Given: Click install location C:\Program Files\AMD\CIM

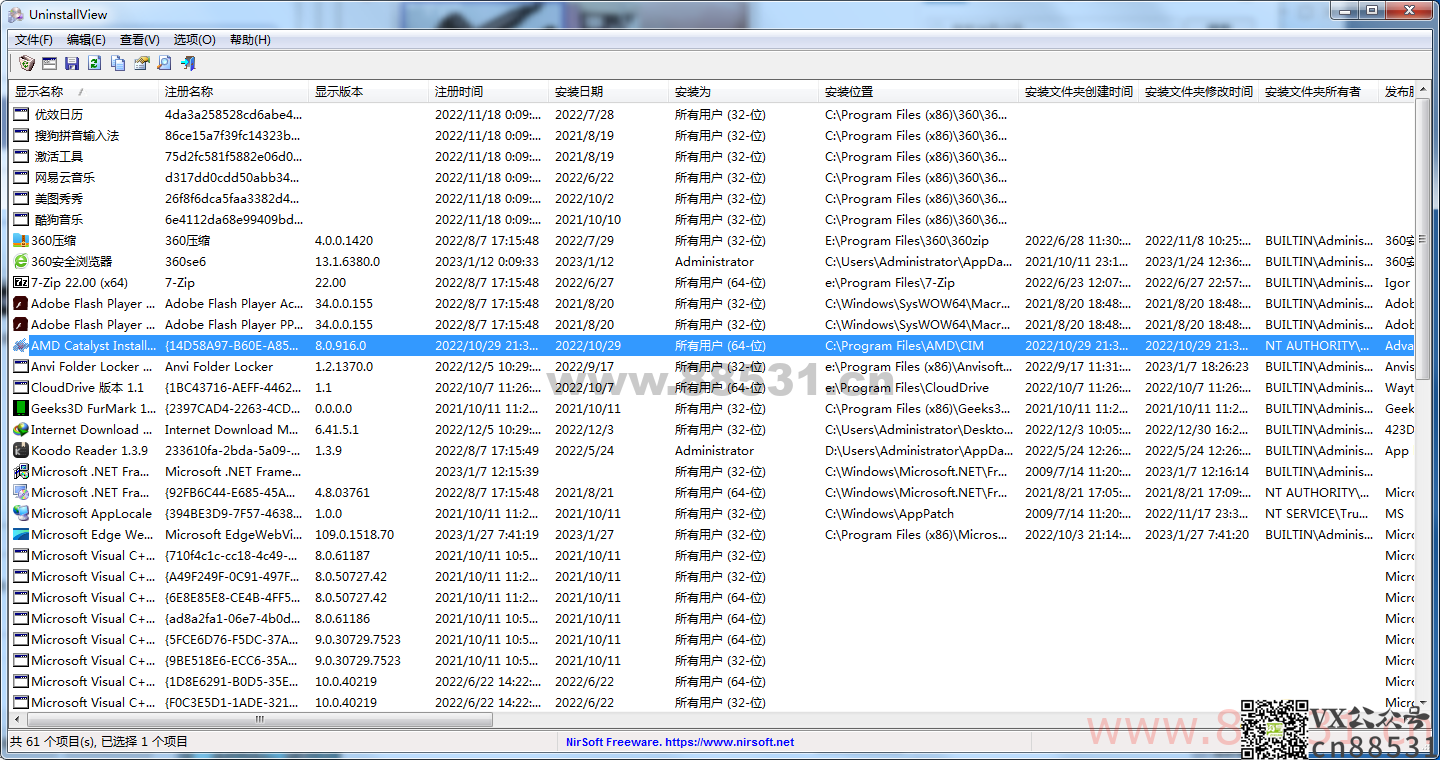Looking at the screenshot, I should pyautogui.click(x=904, y=345).
